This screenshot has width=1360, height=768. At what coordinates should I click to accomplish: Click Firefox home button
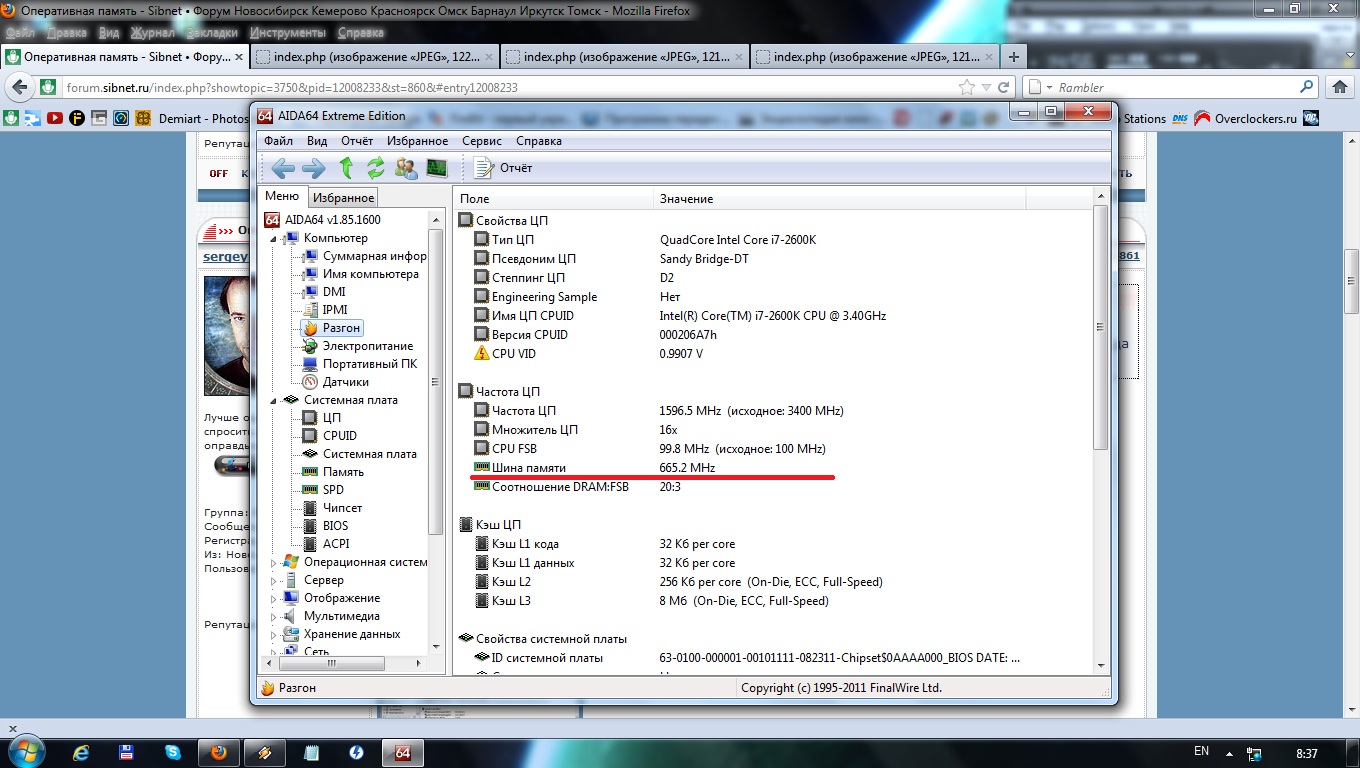[x=1340, y=88]
